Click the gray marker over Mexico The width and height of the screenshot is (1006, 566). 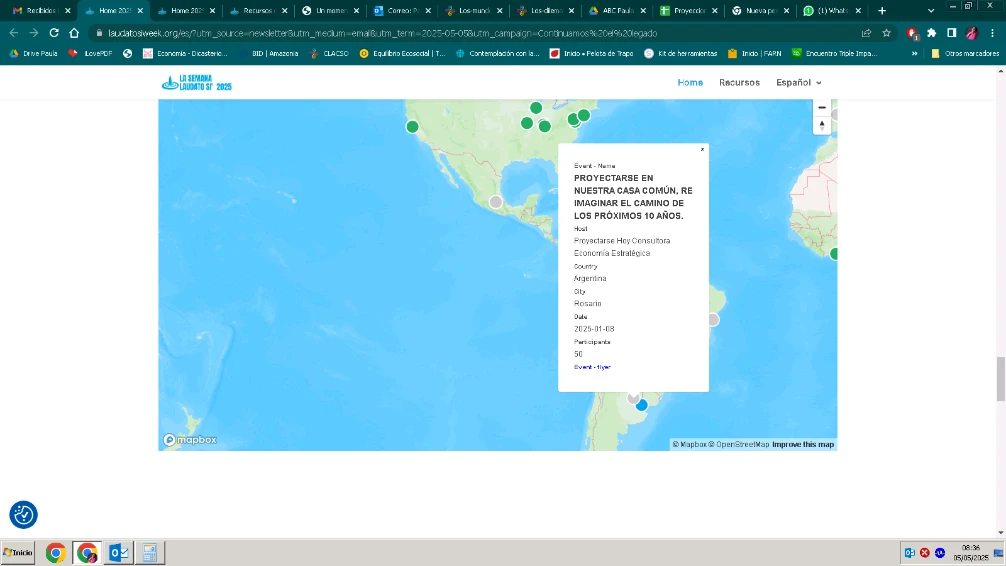tap(495, 202)
